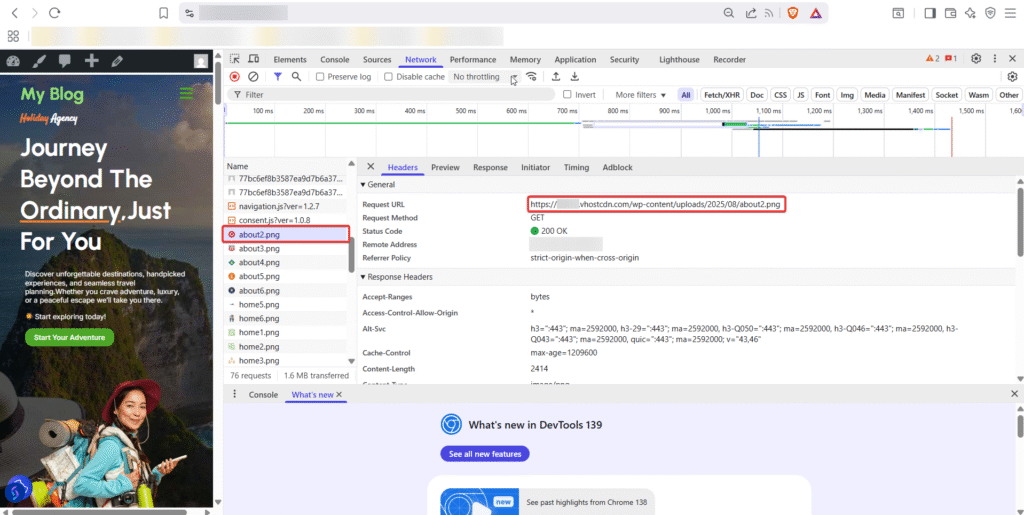Click the WordPress customize brush icon
The width and height of the screenshot is (1024, 515).
[x=39, y=61]
